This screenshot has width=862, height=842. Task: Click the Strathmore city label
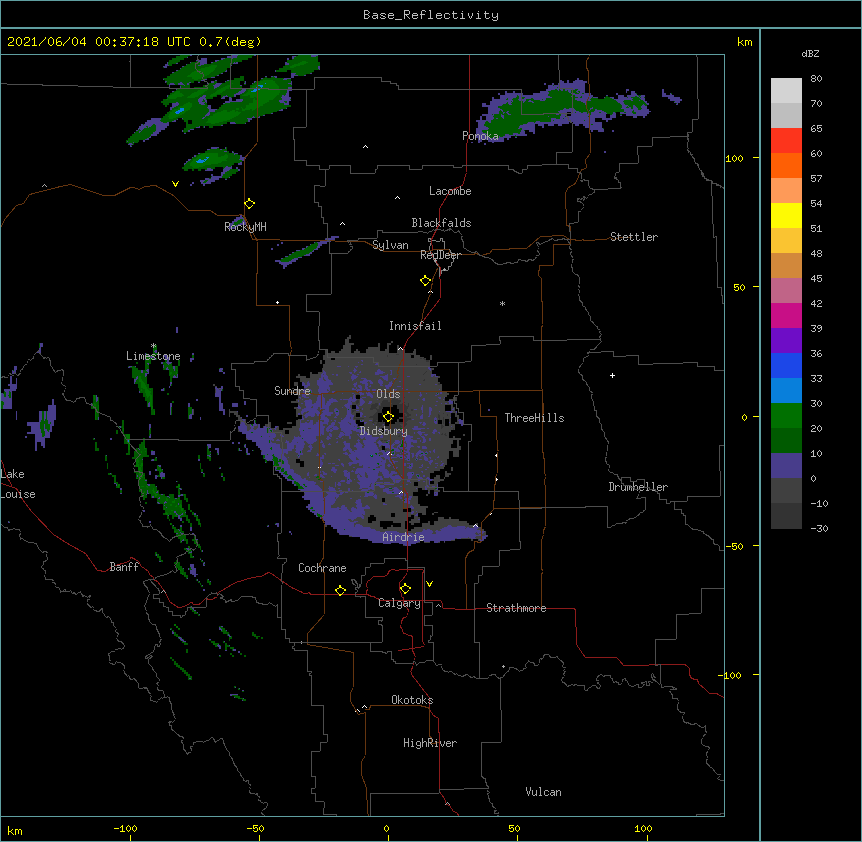pyautogui.click(x=516, y=608)
